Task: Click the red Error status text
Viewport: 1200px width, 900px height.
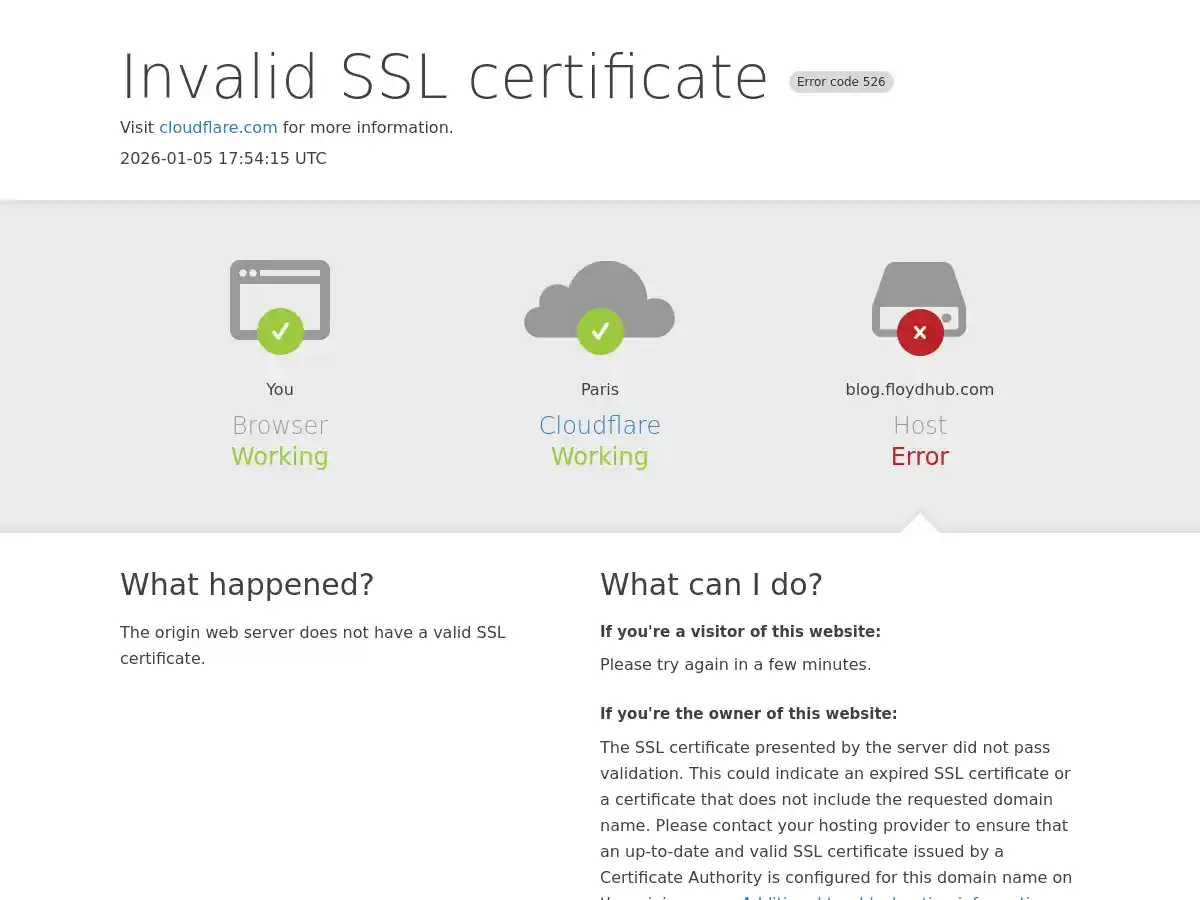Action: [920, 456]
